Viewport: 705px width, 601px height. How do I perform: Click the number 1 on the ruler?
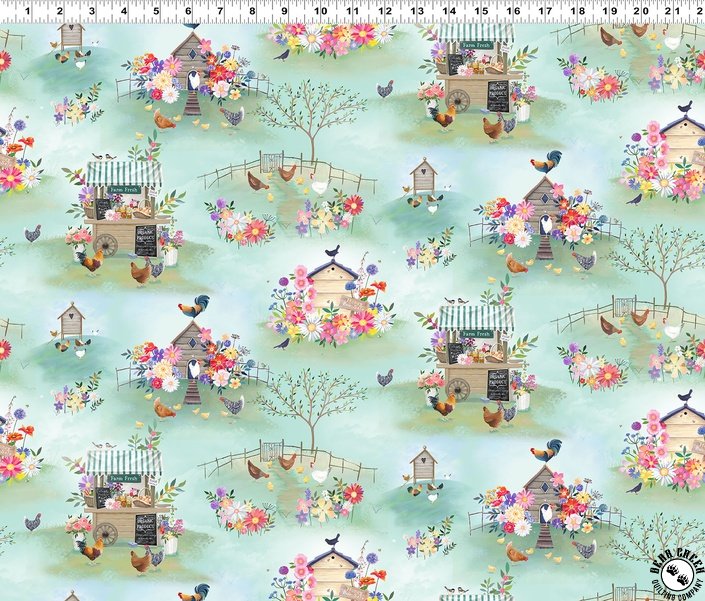click(26, 12)
